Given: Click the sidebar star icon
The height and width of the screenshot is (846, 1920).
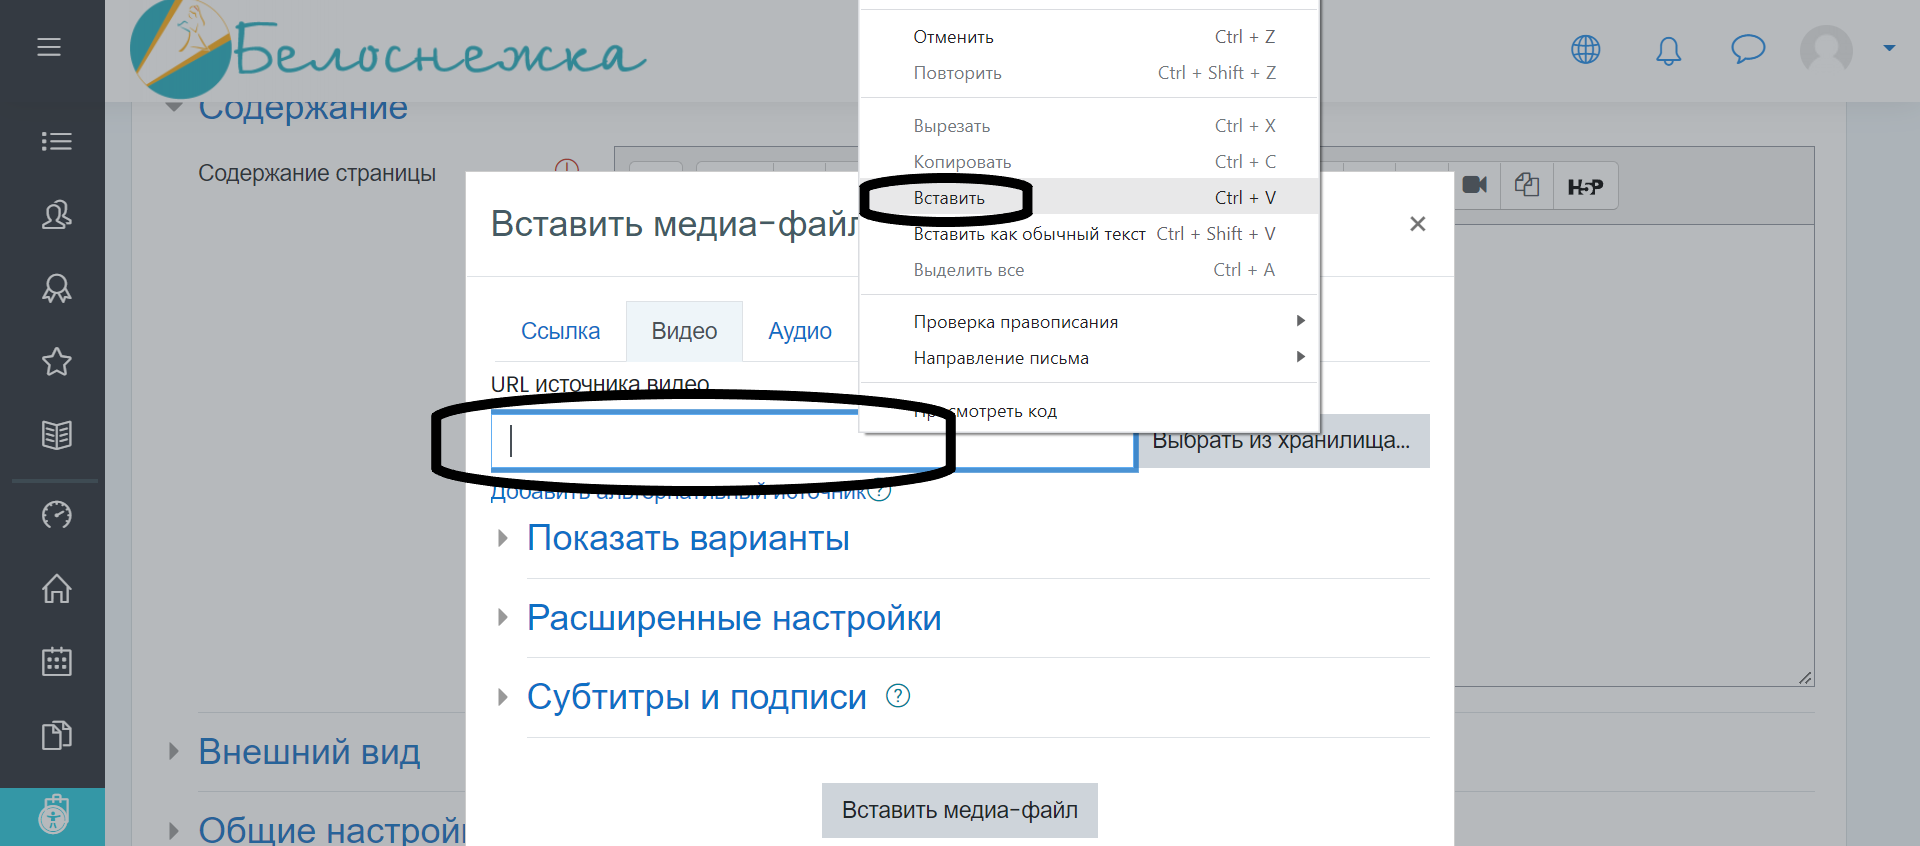Looking at the screenshot, I should tap(56, 361).
